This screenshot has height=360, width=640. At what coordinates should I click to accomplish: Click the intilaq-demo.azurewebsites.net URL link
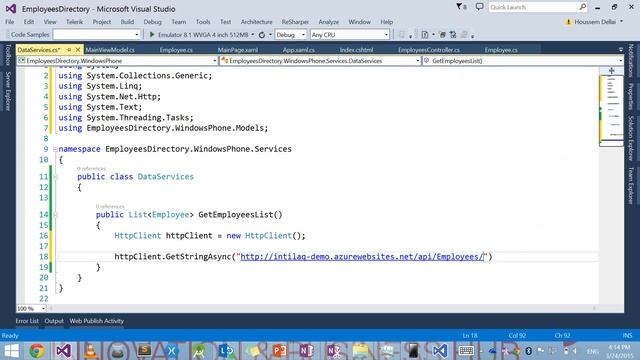click(x=362, y=257)
